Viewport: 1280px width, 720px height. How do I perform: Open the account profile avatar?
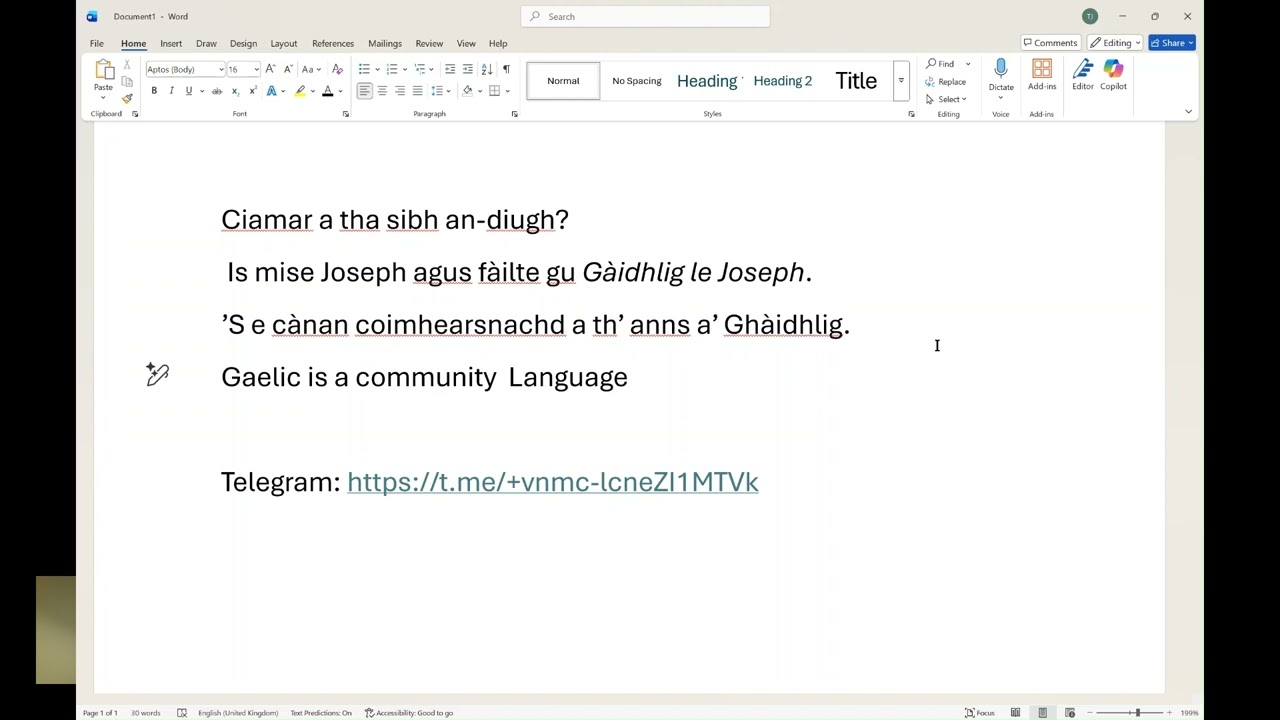pyautogui.click(x=1090, y=16)
